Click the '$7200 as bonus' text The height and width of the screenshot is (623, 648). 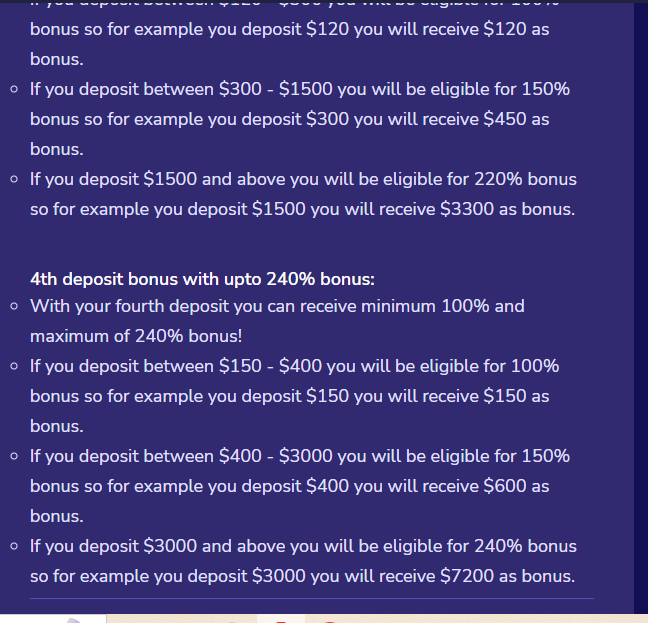point(507,576)
